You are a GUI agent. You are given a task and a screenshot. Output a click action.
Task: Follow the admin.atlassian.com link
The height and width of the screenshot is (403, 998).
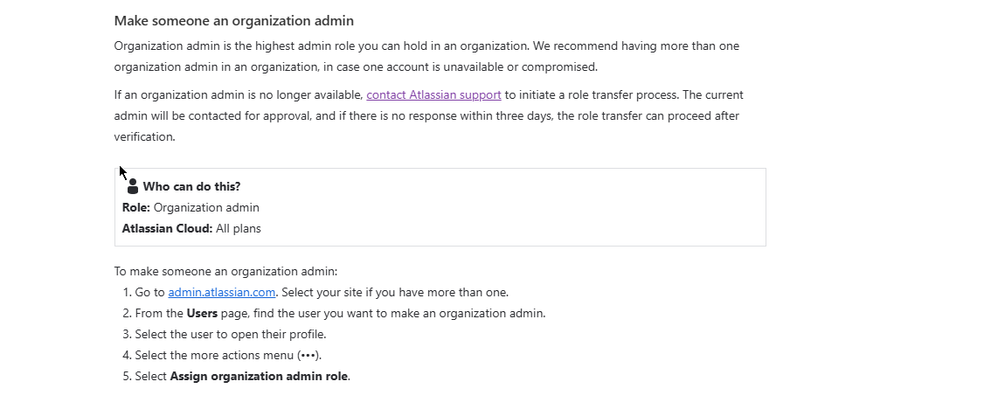point(221,292)
